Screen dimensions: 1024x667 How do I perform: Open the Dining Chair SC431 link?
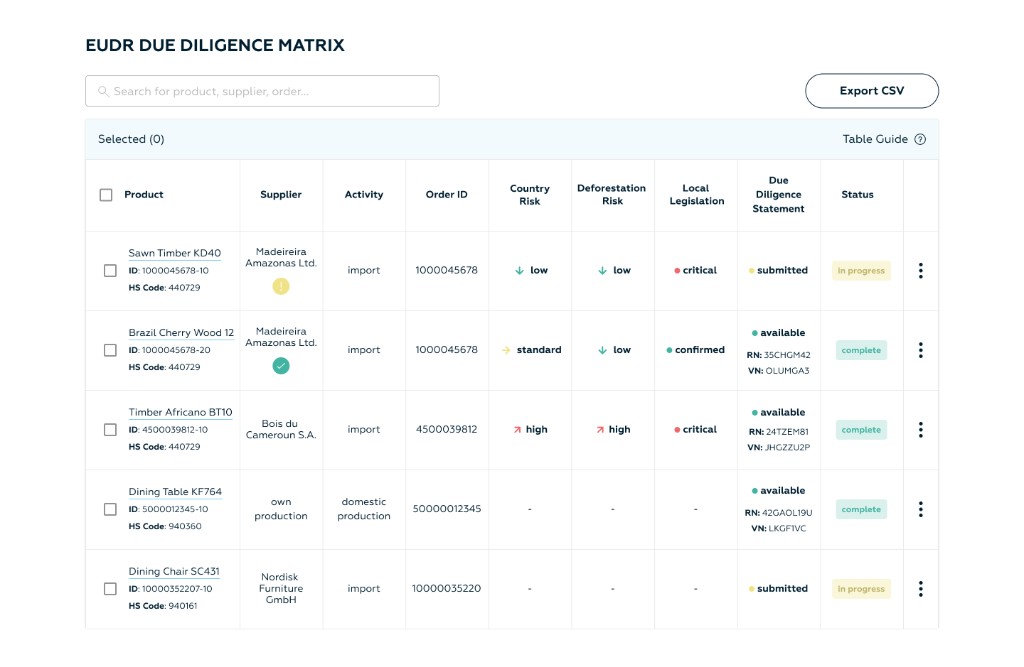(174, 571)
